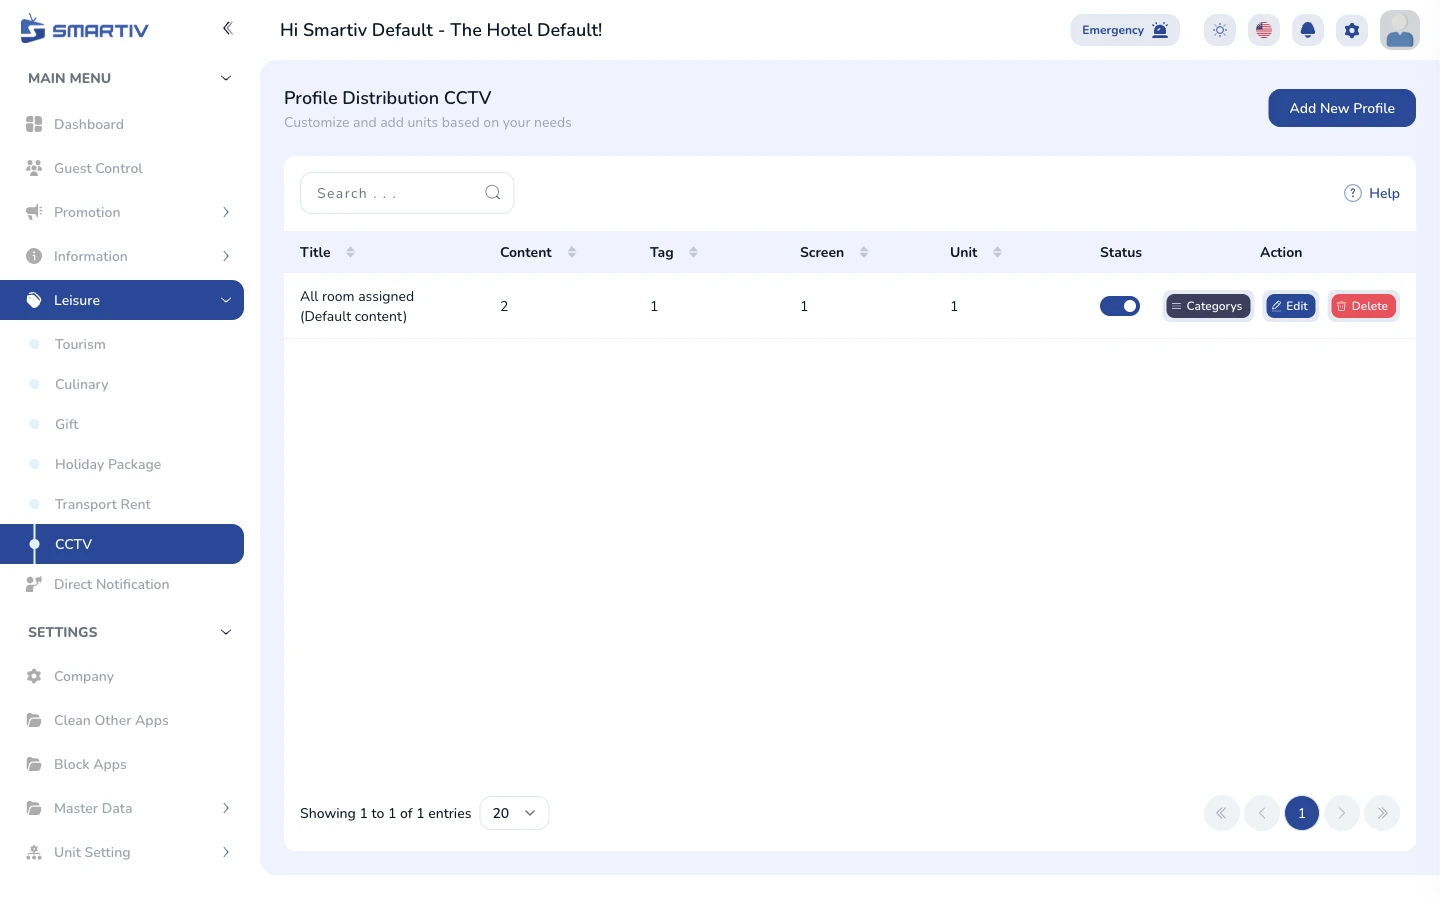Viewport: 1440px width, 900px height.
Task: Click Dashboard grid icon
Action: (34, 124)
